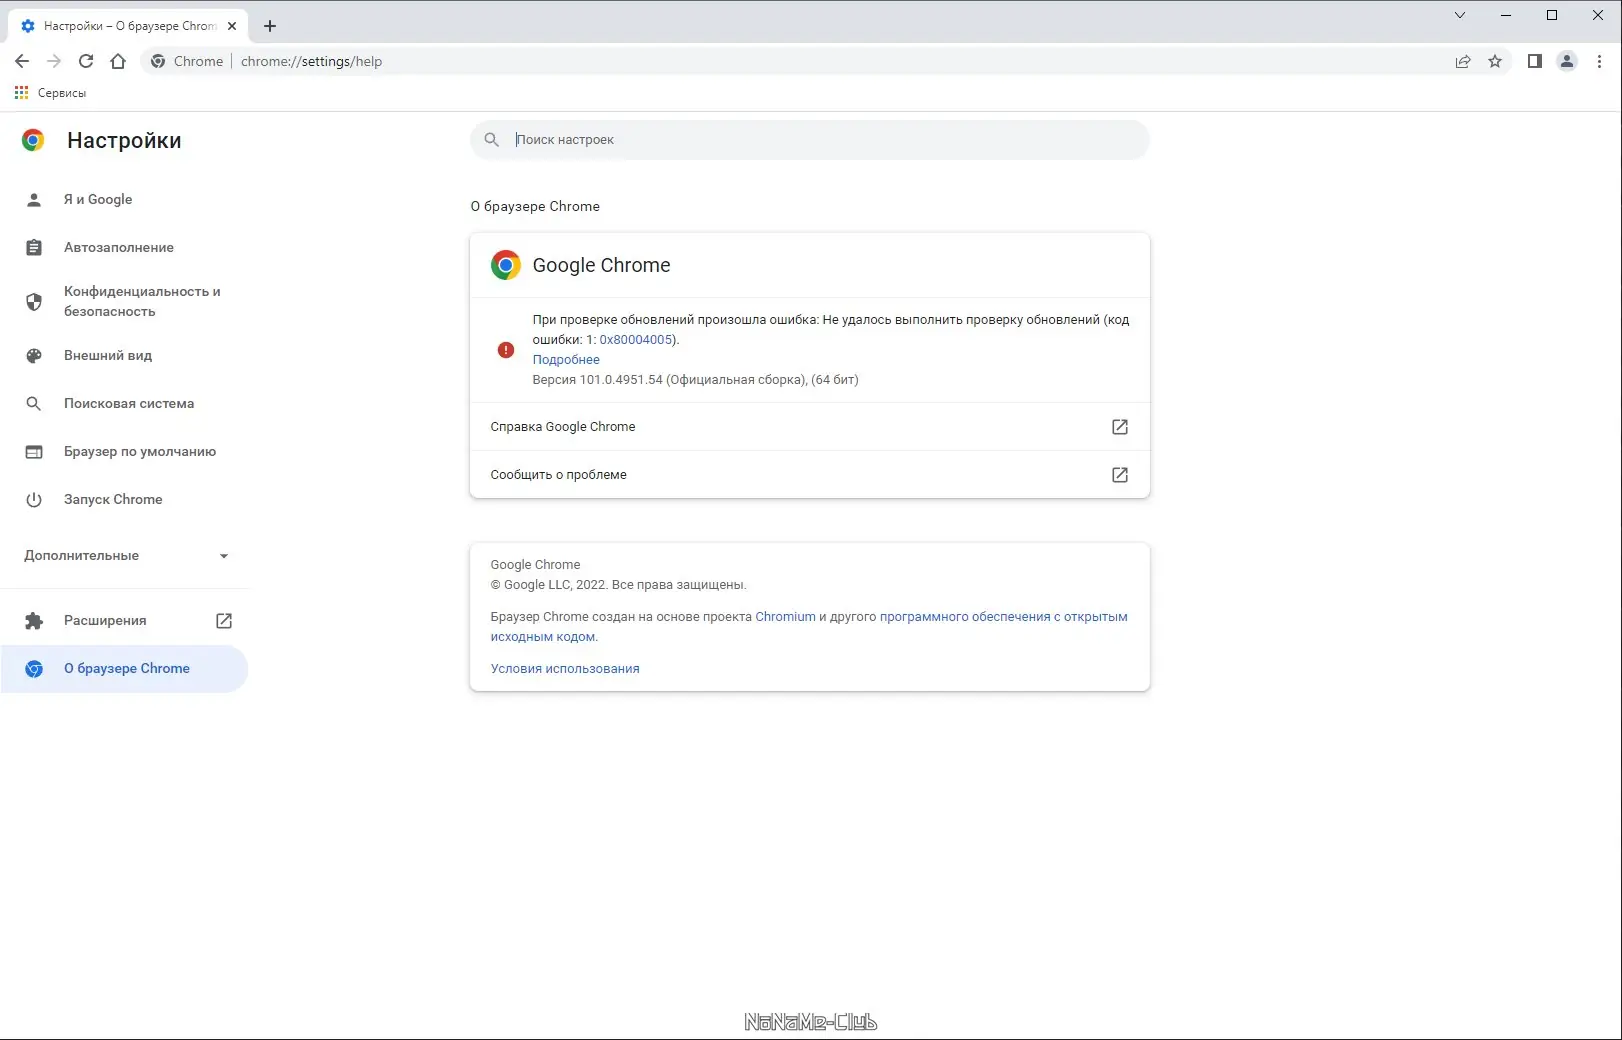Click the Условия использования link
Viewport: 1622px width, 1040px height.
pos(565,669)
